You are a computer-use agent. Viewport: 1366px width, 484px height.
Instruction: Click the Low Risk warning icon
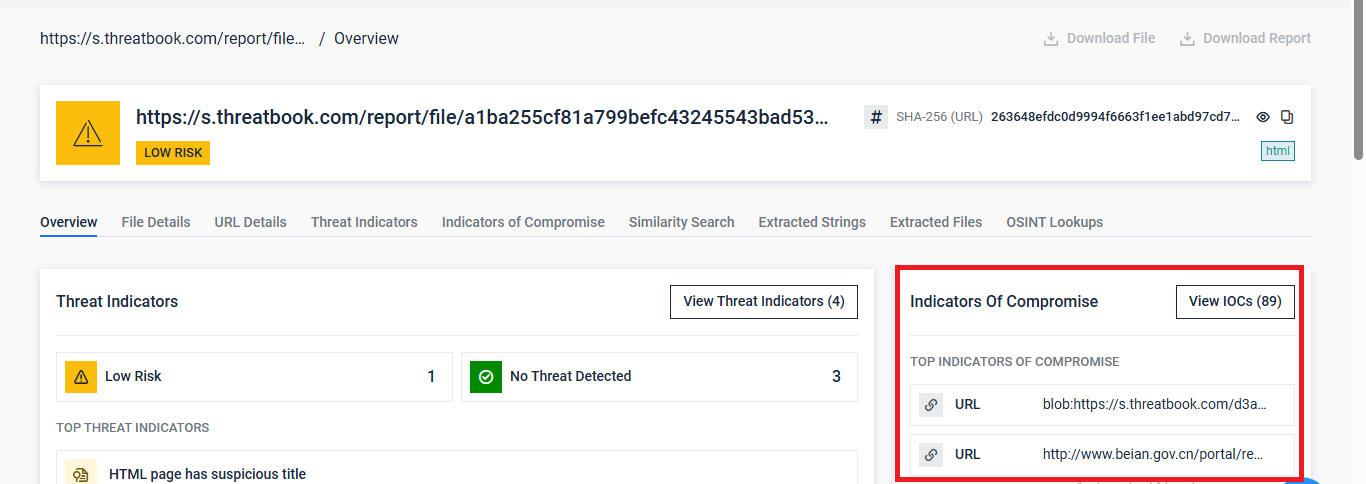pyautogui.click(x=81, y=377)
